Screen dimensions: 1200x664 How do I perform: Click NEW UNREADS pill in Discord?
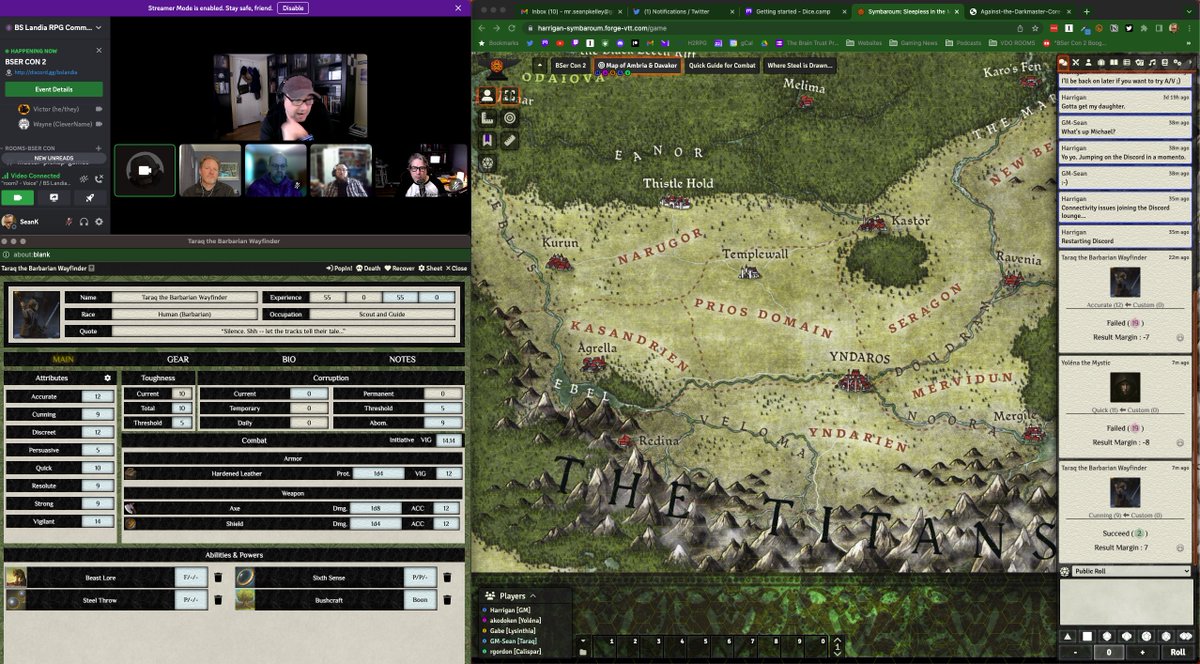54,158
